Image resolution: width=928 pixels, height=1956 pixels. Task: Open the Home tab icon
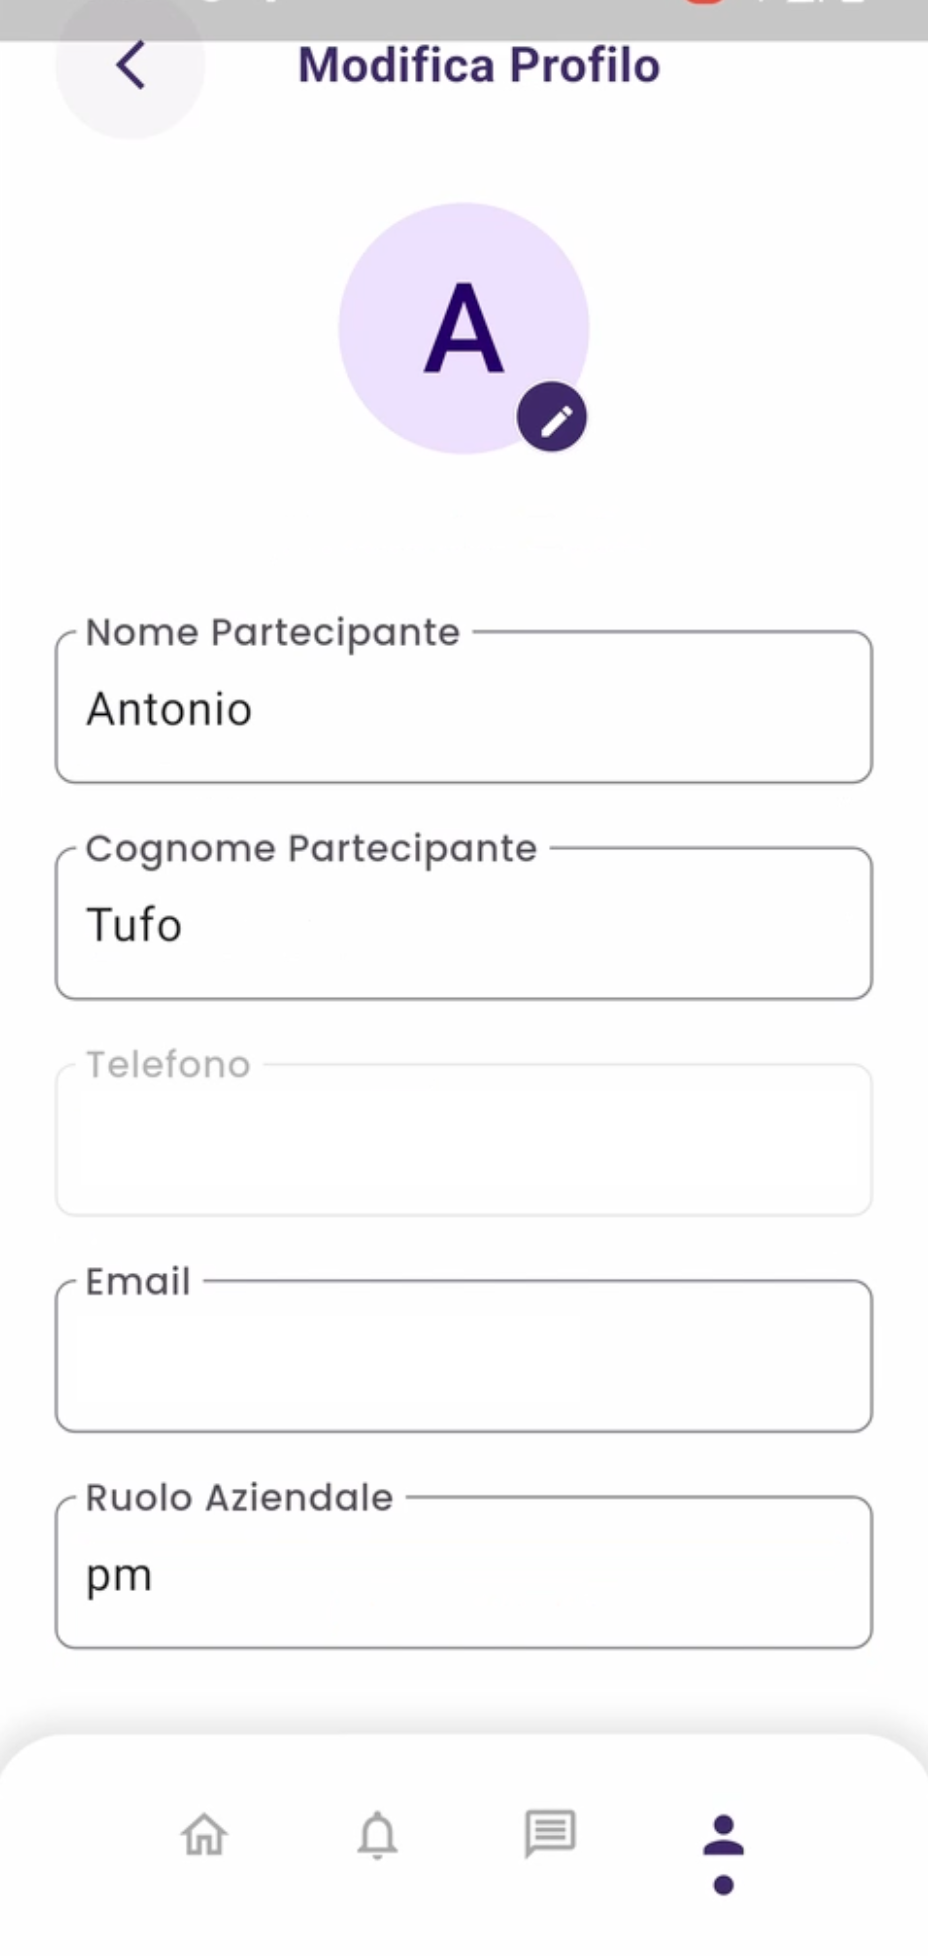[x=204, y=1834]
